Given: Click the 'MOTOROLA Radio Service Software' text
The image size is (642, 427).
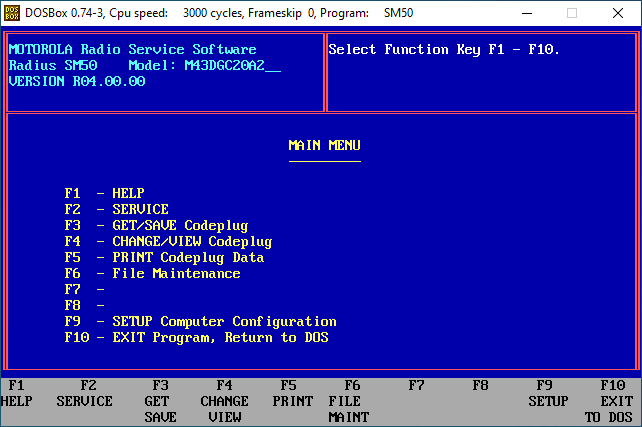Looking at the screenshot, I should click(132, 50).
